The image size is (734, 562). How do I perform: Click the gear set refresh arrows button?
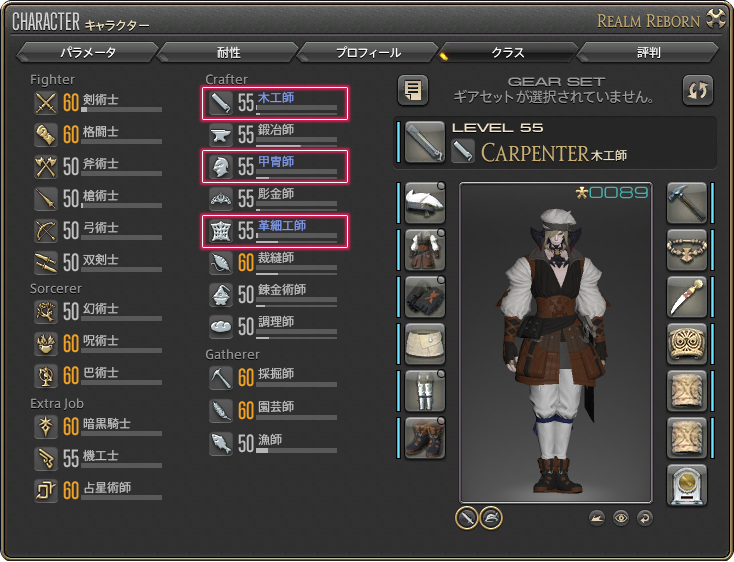(x=697, y=90)
